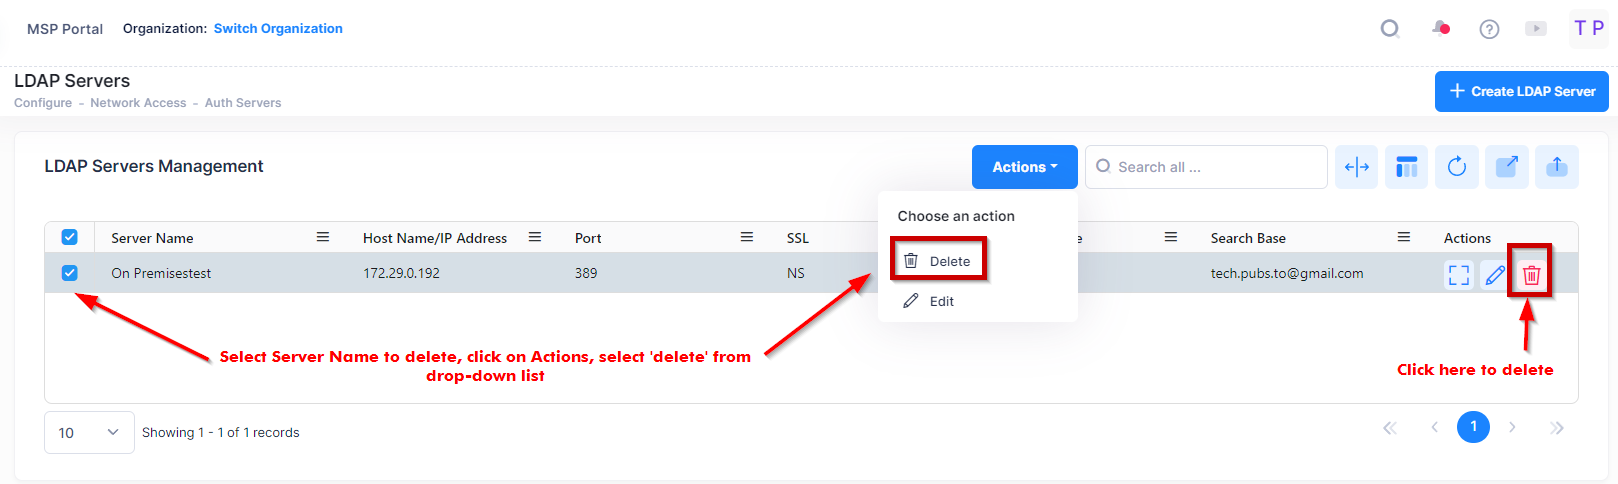Toggle the select-all header checkbox
This screenshot has height=484, width=1618.
[x=70, y=237]
